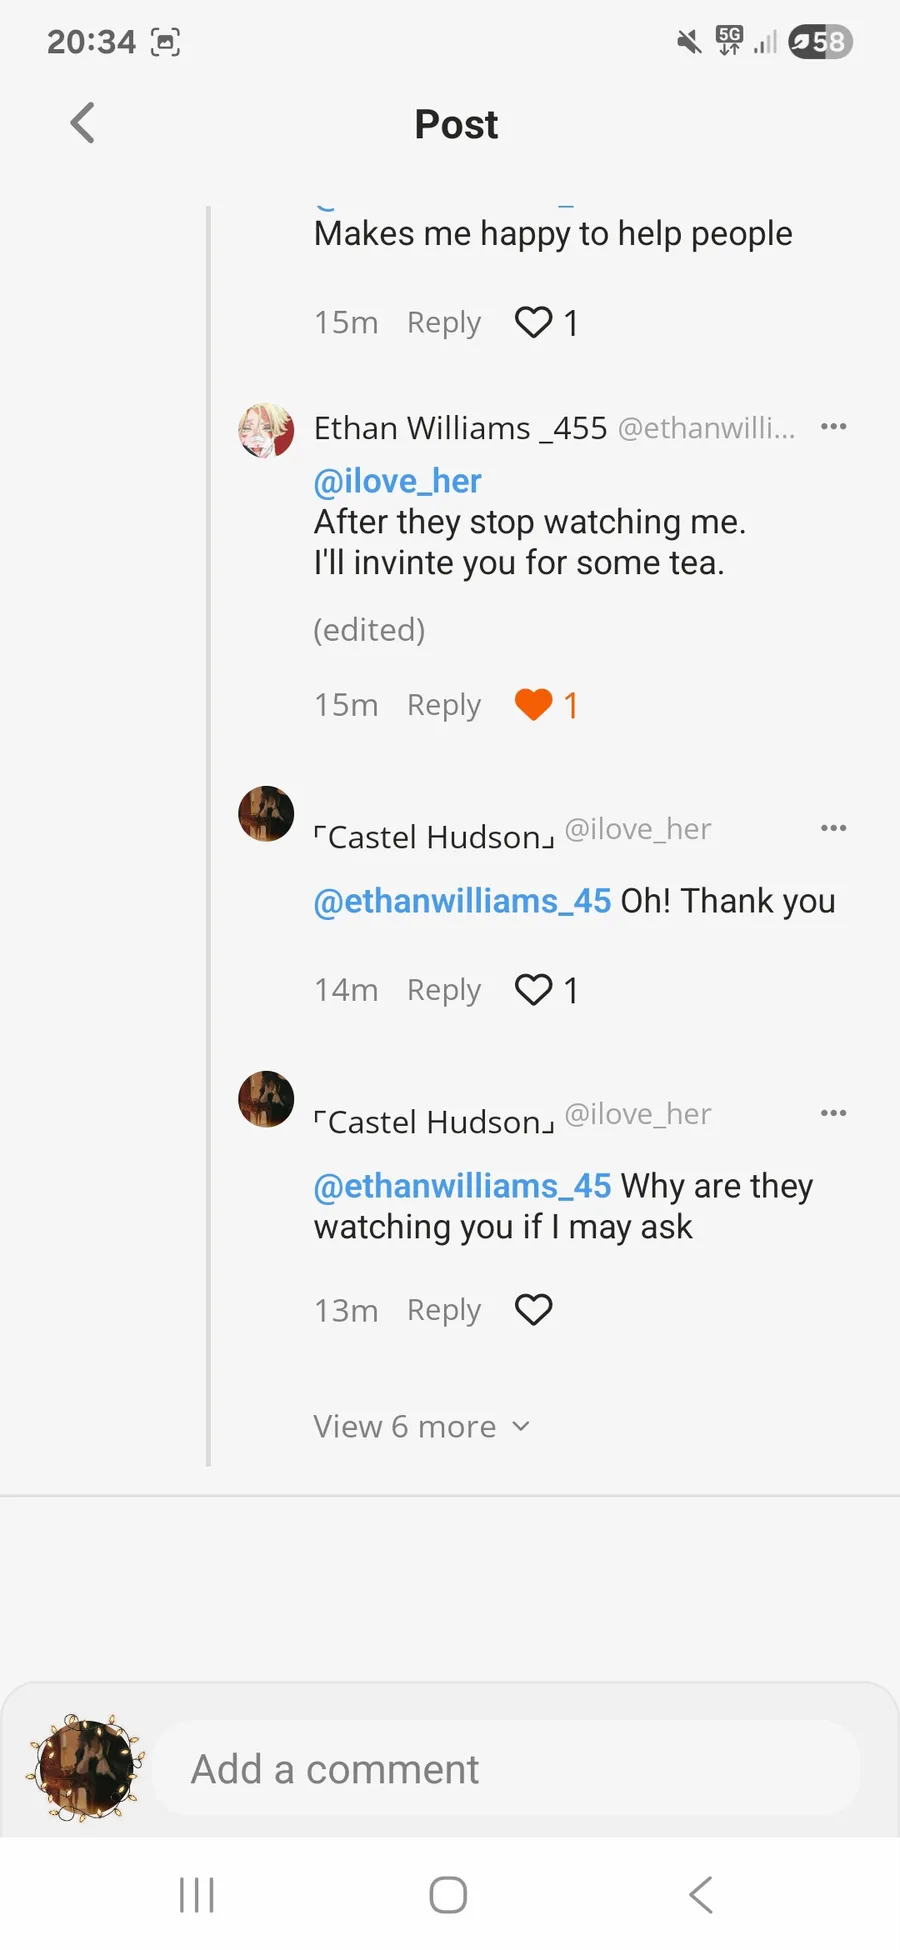Open more options on the 'Oh! Thank you' comment
Image resolution: width=900 pixels, height=1950 pixels.
point(833,828)
